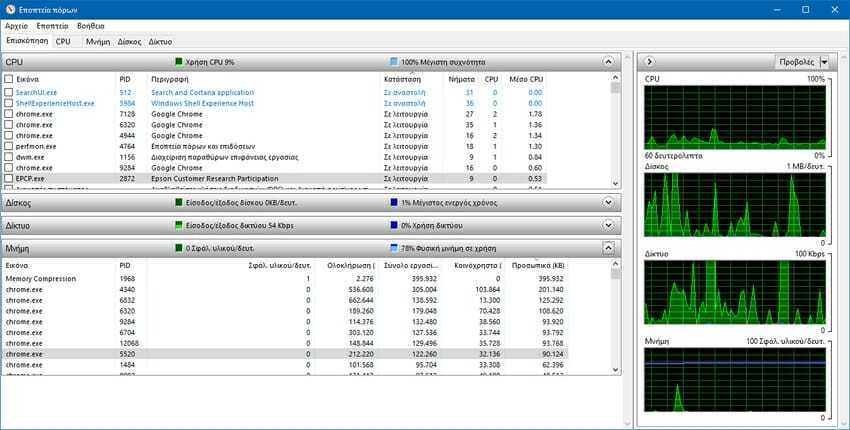Collapse the Μνήμη section chevron
This screenshot has width=850, height=430.
coord(608,248)
